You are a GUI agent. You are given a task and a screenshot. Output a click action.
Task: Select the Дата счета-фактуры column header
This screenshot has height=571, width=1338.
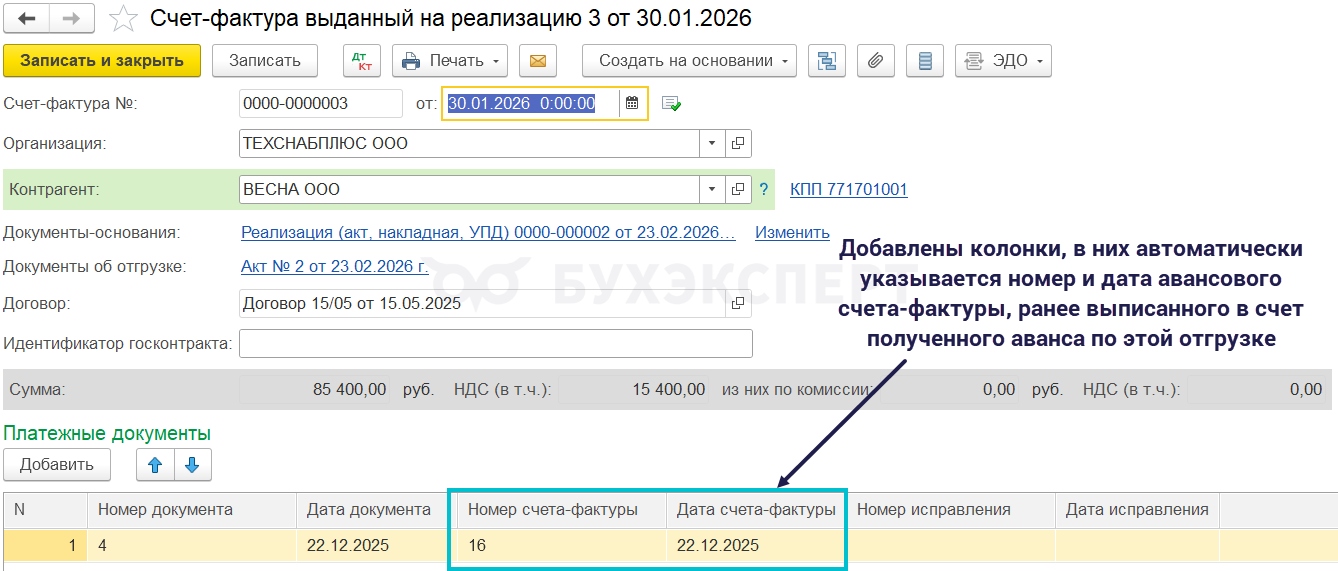coord(756,510)
